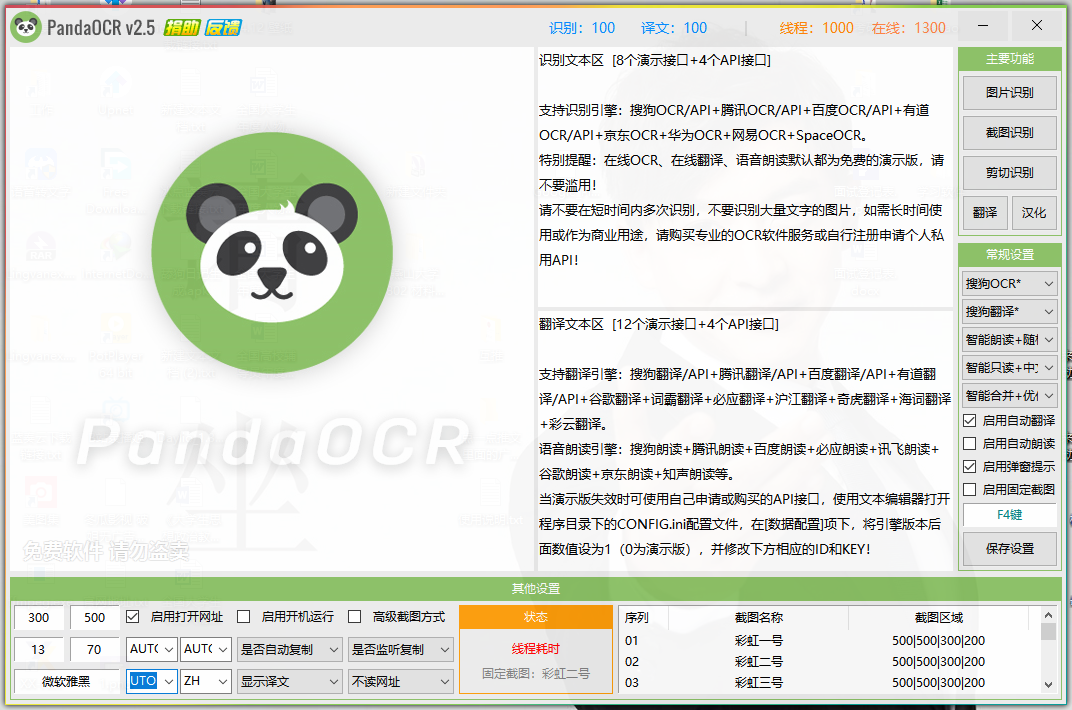This screenshot has width=1072, height=710.
Task: Open the 翻译 translate tool
Action: click(986, 212)
